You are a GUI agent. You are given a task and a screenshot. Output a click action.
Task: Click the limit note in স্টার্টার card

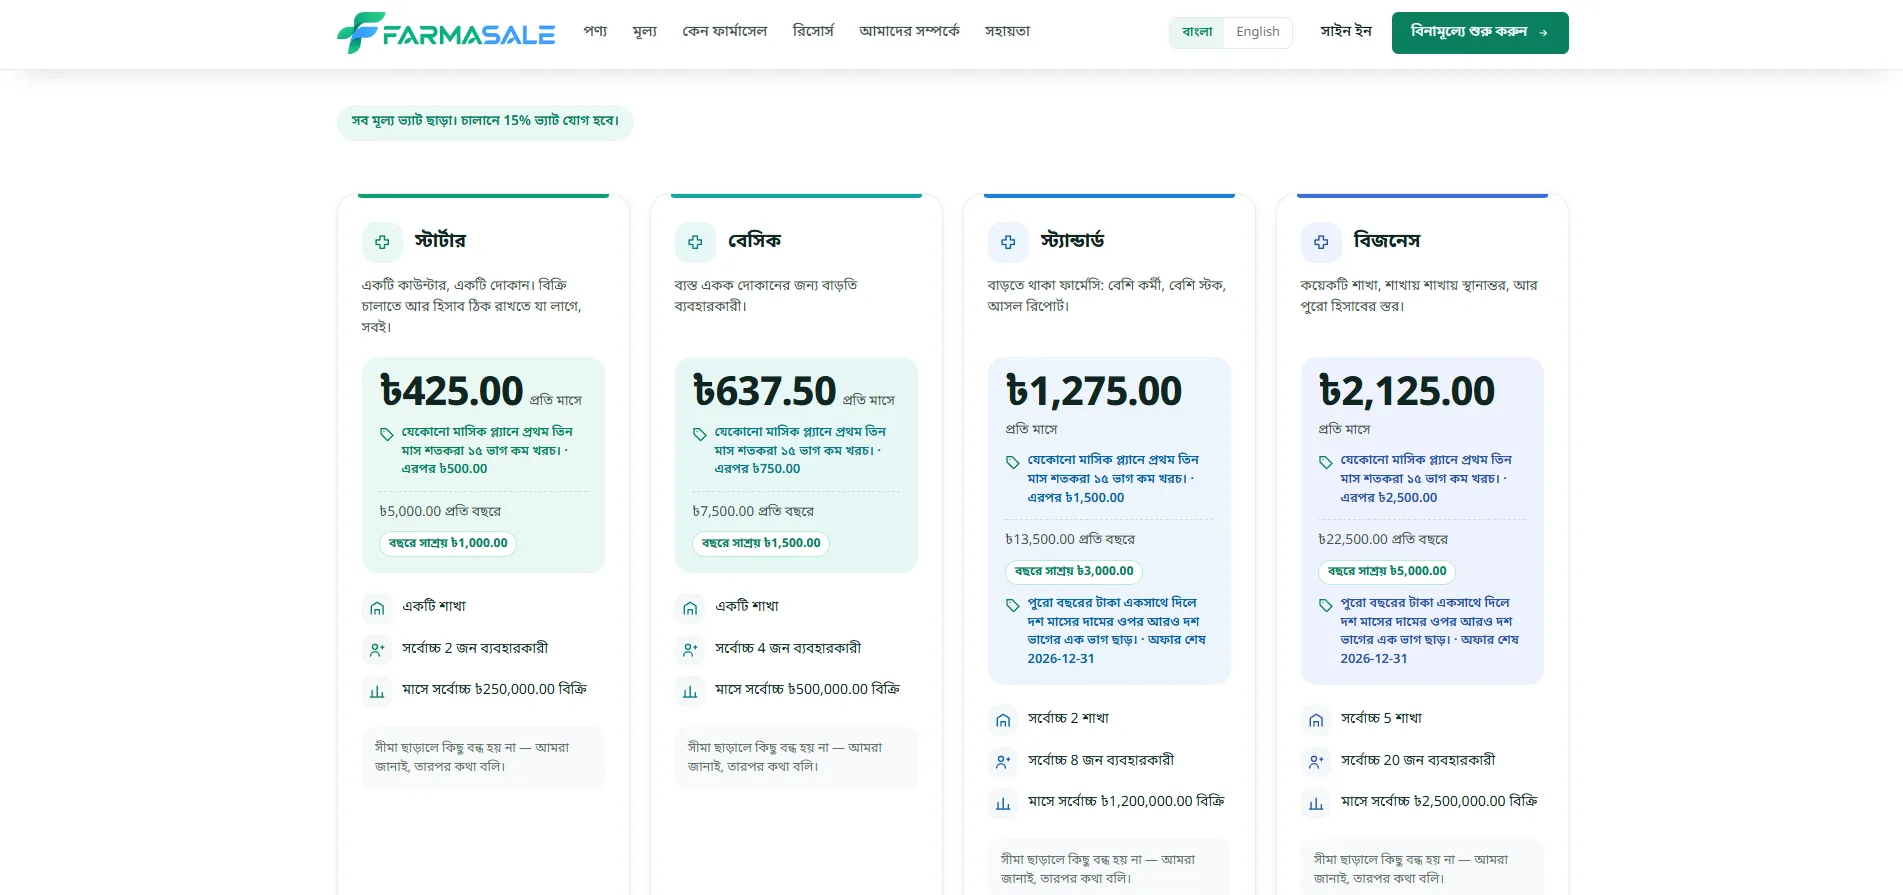(x=483, y=757)
